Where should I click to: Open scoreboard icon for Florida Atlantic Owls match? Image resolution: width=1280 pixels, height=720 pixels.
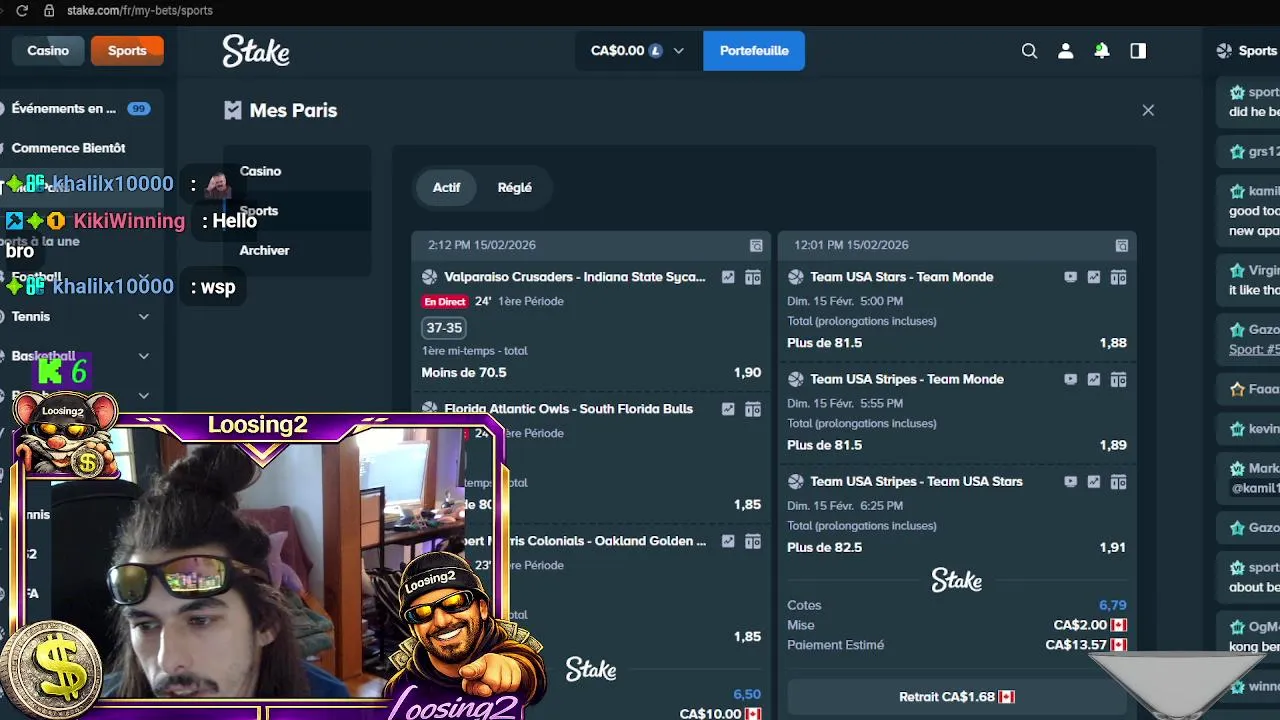point(753,409)
